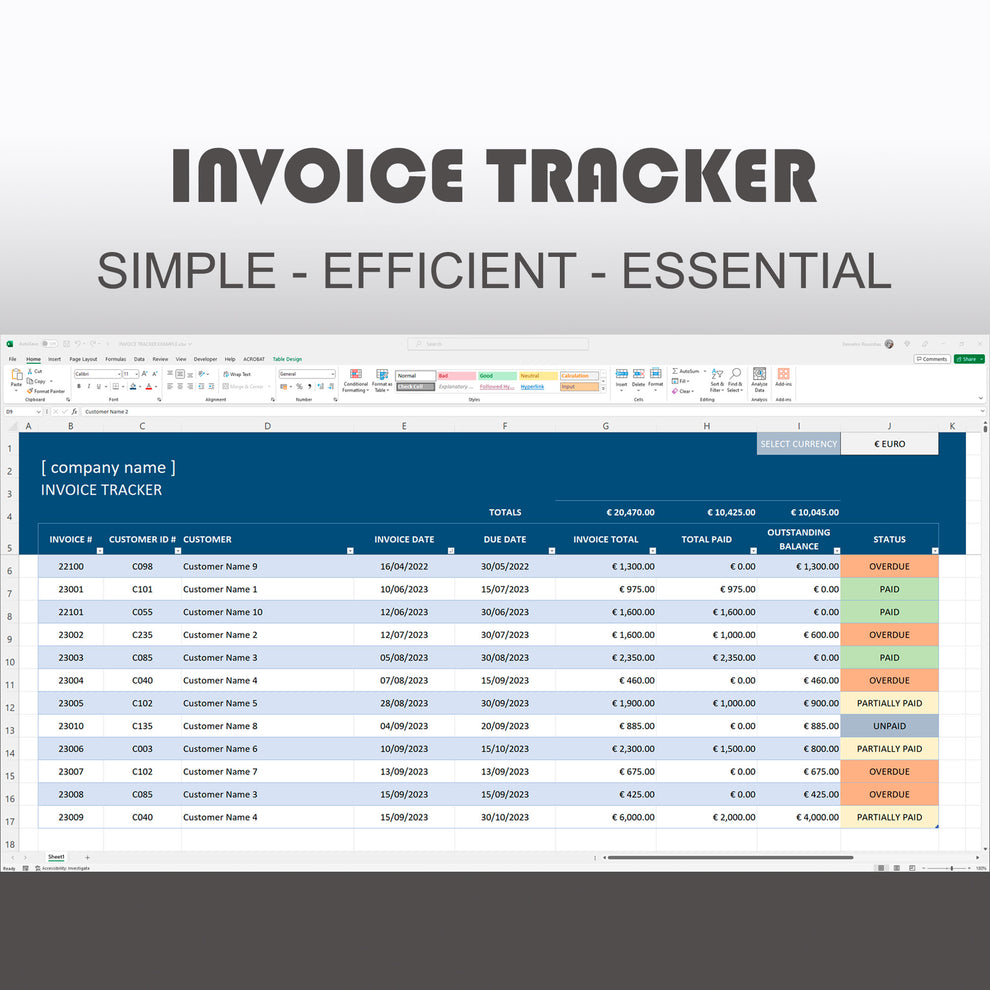Open the Sort & Filter tool
Viewport: 990px width, 990px height.
click(x=716, y=374)
